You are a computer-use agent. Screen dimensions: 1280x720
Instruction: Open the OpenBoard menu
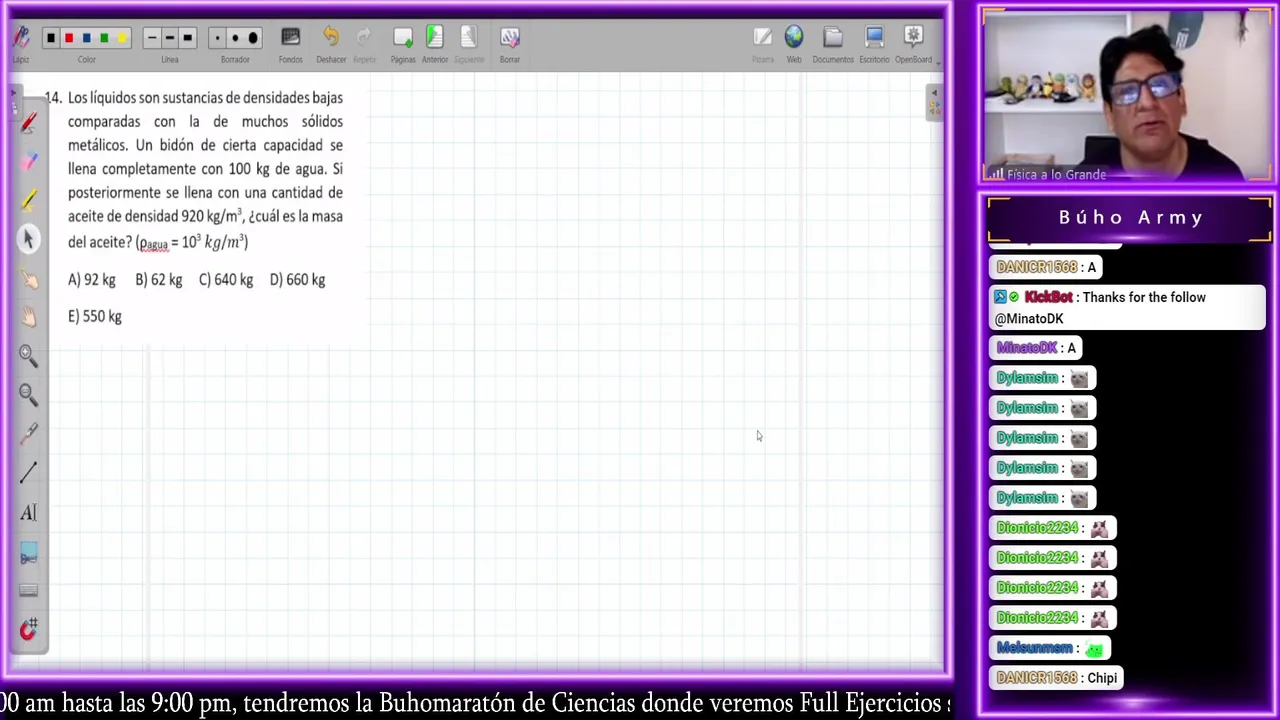tap(913, 44)
